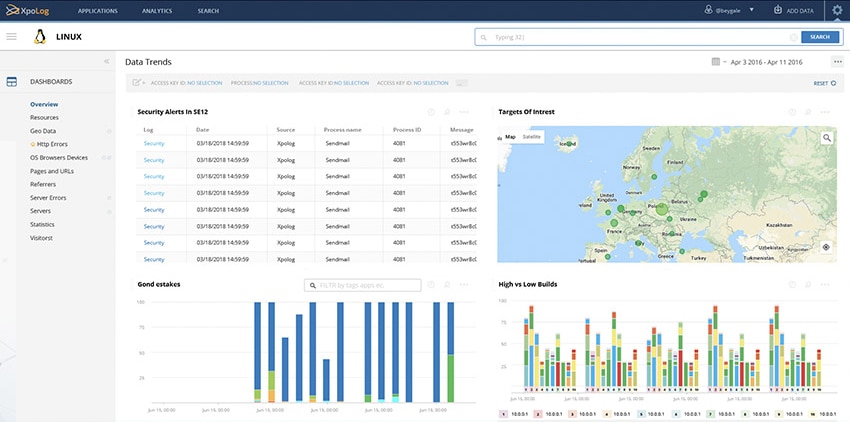The width and height of the screenshot is (850, 422).
Task: Click the Add Data database icon
Action: (x=777, y=10)
